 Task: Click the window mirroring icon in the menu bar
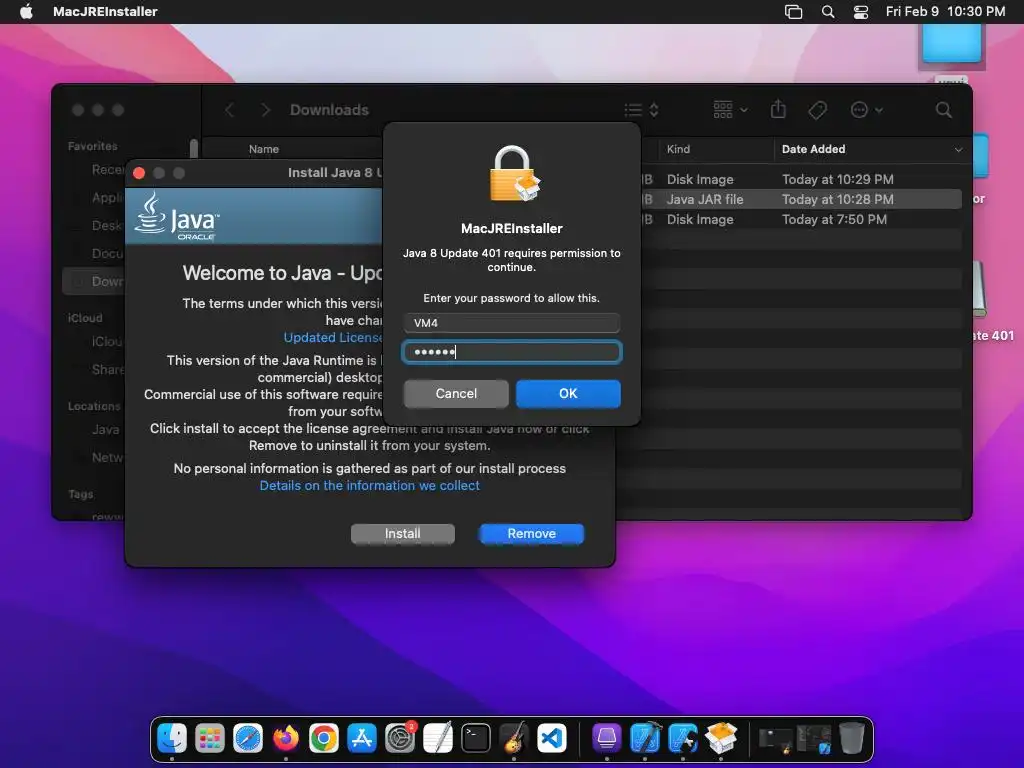coord(793,11)
